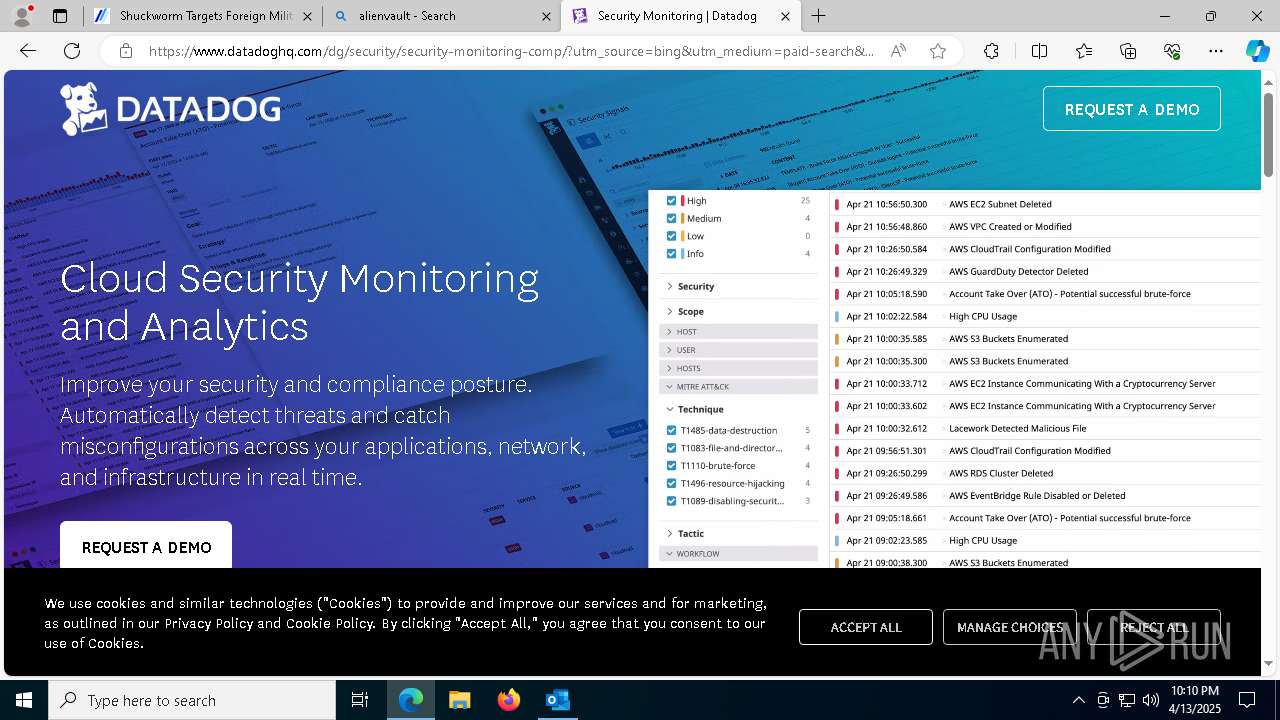Expand the HOSTS filter group

tap(738, 368)
